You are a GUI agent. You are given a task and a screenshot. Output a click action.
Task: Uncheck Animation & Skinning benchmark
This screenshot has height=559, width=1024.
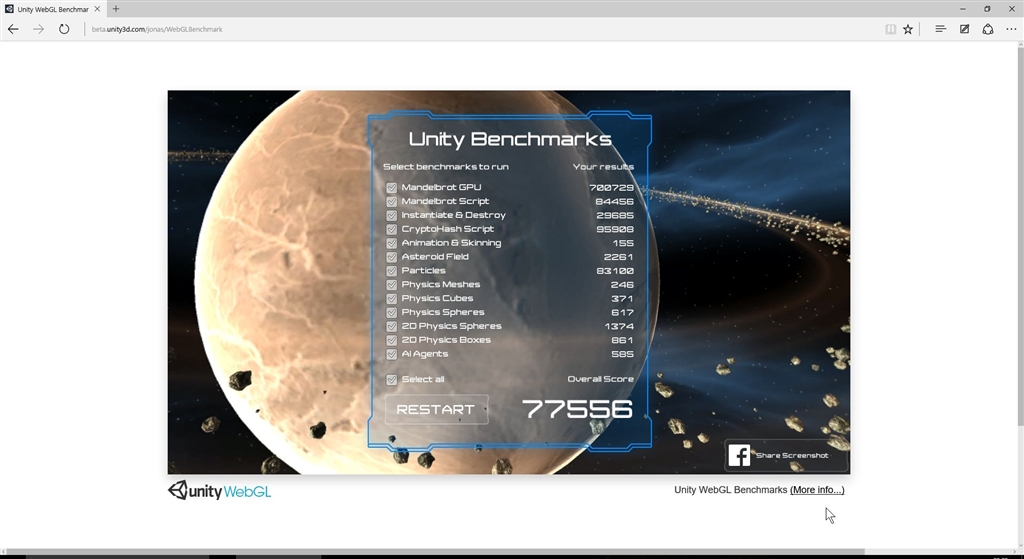click(x=392, y=243)
